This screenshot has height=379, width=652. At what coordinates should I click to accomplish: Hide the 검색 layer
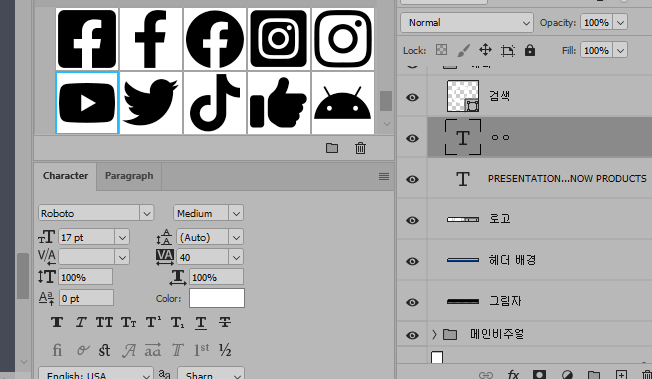pos(412,97)
